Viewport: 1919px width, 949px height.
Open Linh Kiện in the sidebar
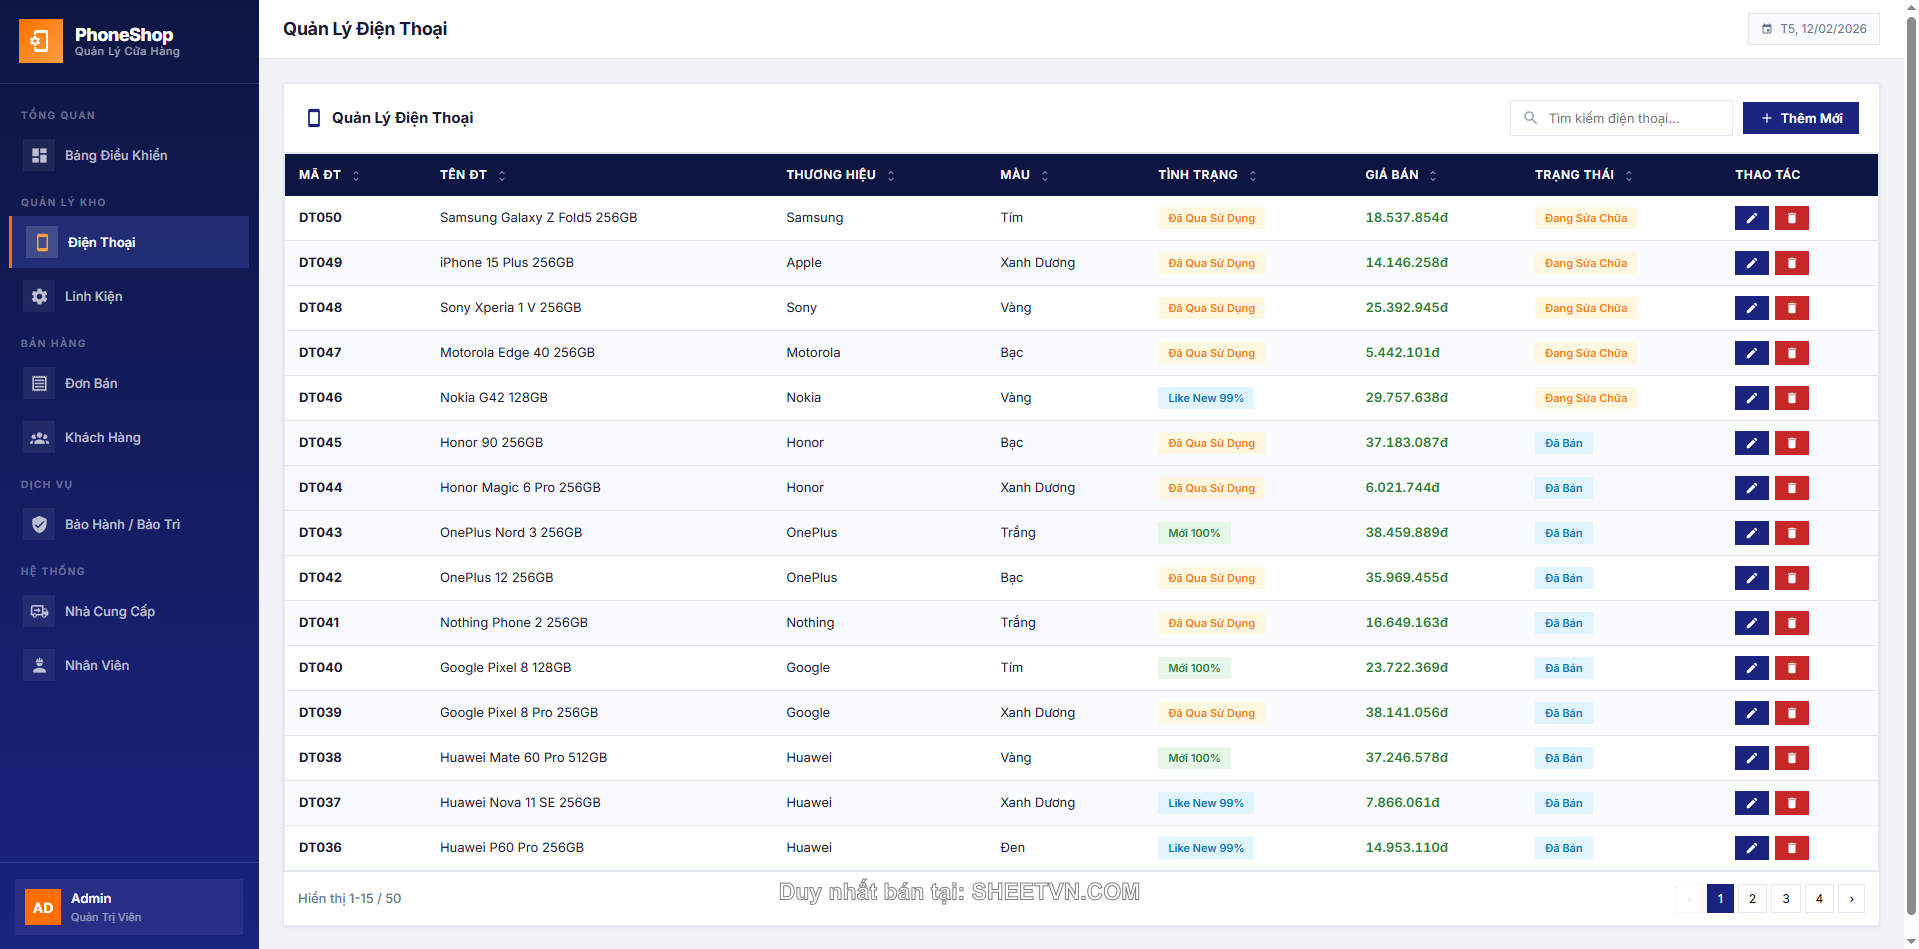click(x=93, y=297)
